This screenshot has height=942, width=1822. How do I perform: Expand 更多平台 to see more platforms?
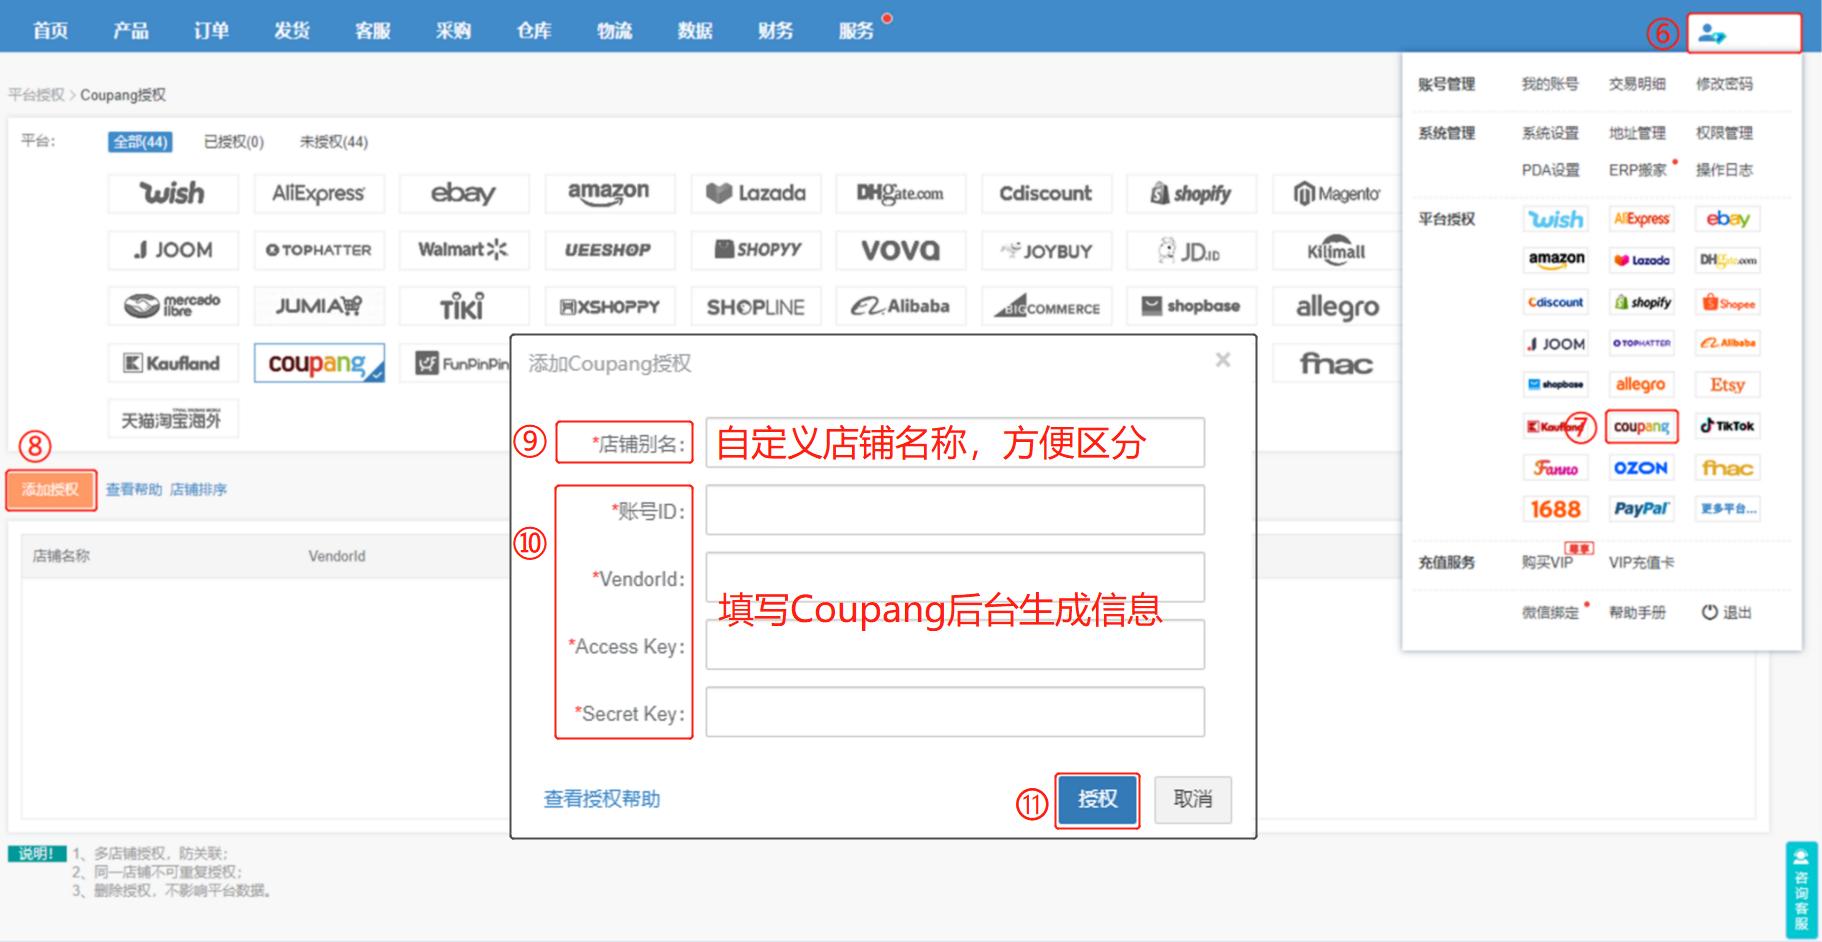point(1727,509)
